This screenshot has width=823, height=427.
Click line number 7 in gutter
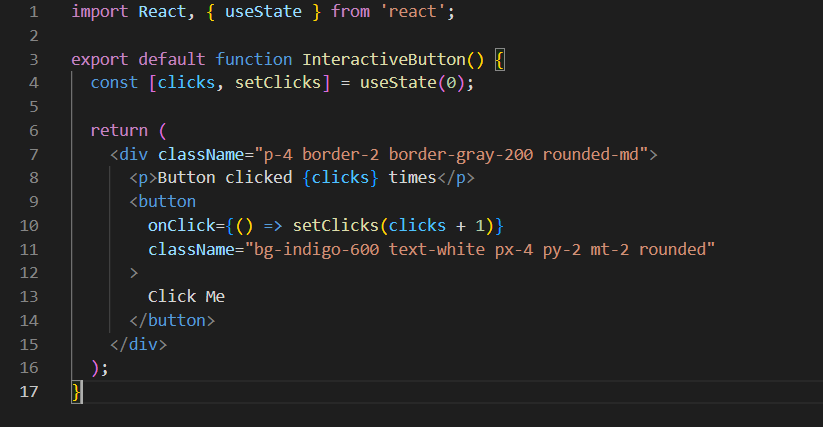point(34,154)
